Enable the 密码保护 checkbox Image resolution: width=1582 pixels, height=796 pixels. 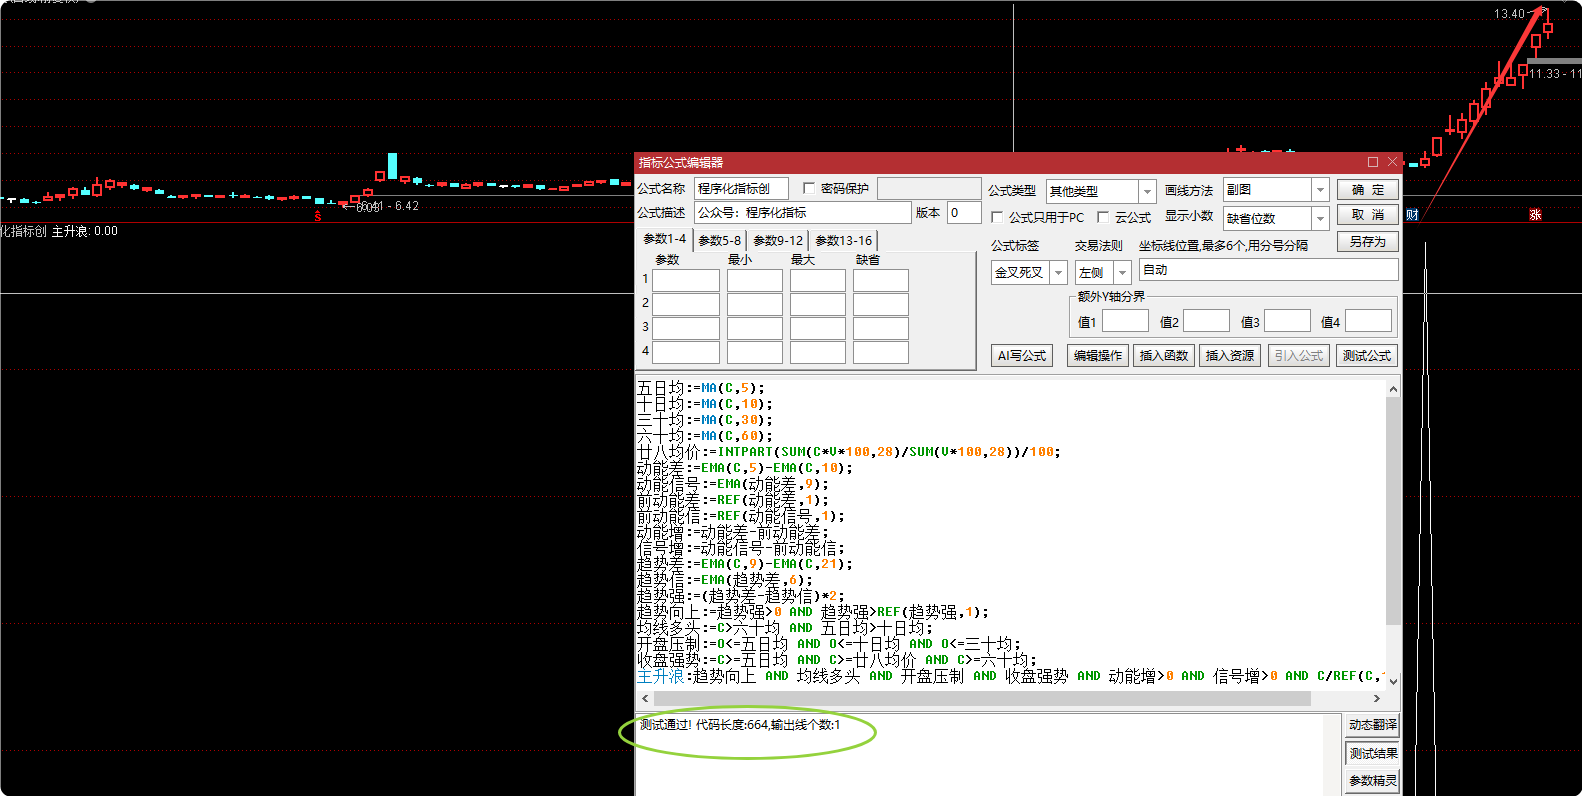[809, 189]
